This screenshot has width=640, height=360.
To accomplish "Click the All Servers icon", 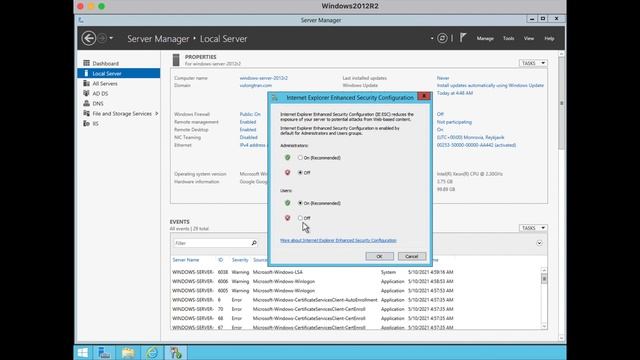I will pos(86,83).
